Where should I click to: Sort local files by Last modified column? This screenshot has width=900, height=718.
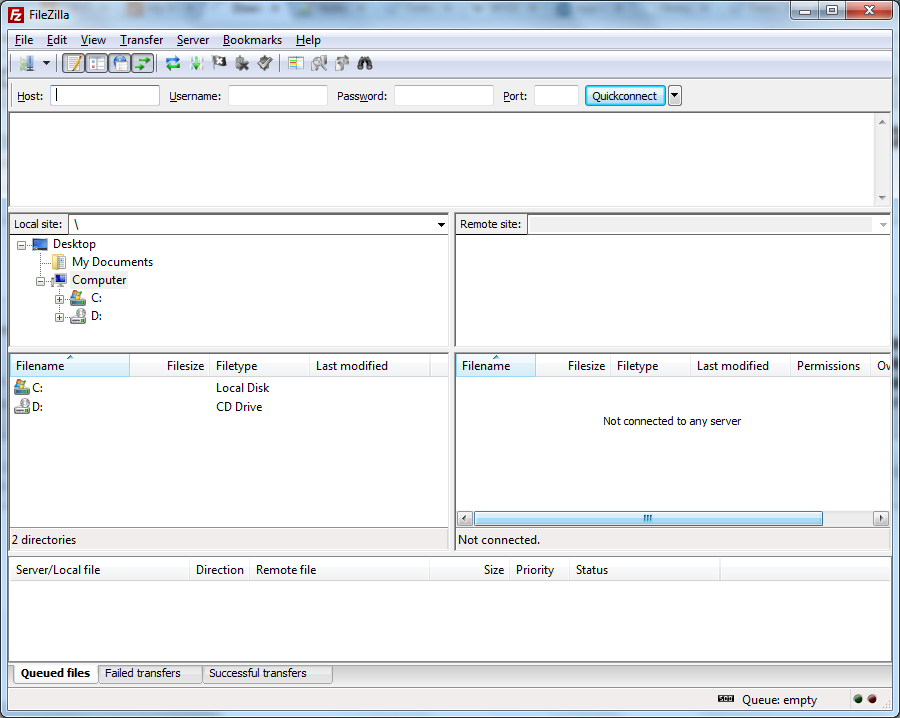(370, 366)
